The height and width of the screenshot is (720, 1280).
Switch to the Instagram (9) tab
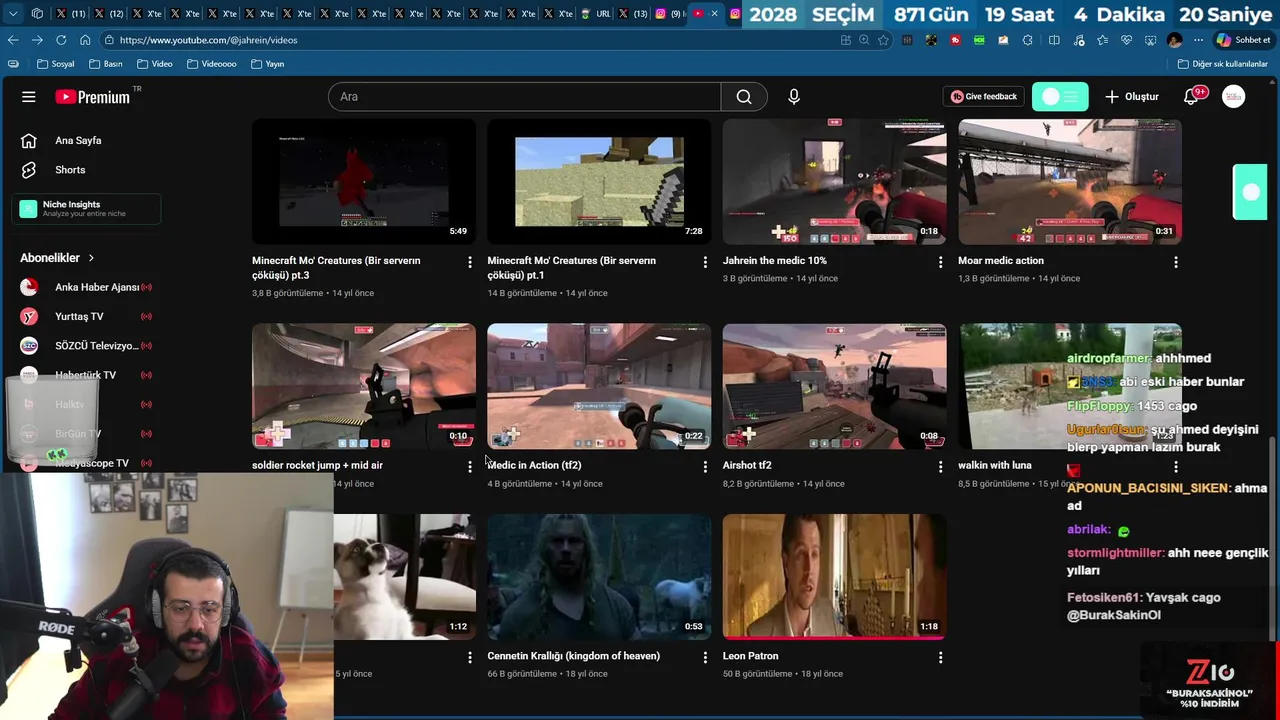[x=671, y=14]
